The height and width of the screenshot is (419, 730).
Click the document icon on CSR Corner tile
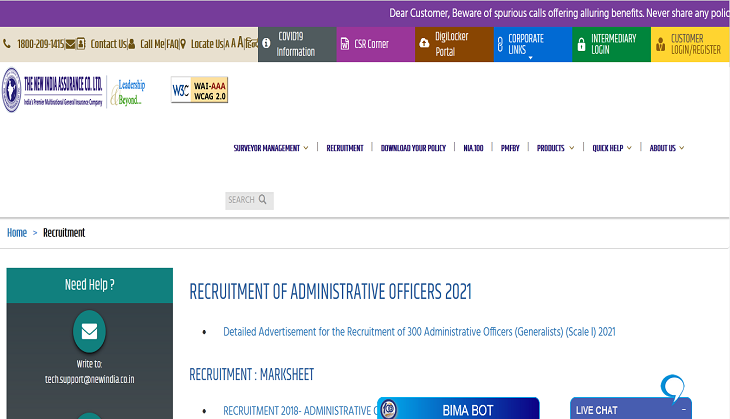345,44
